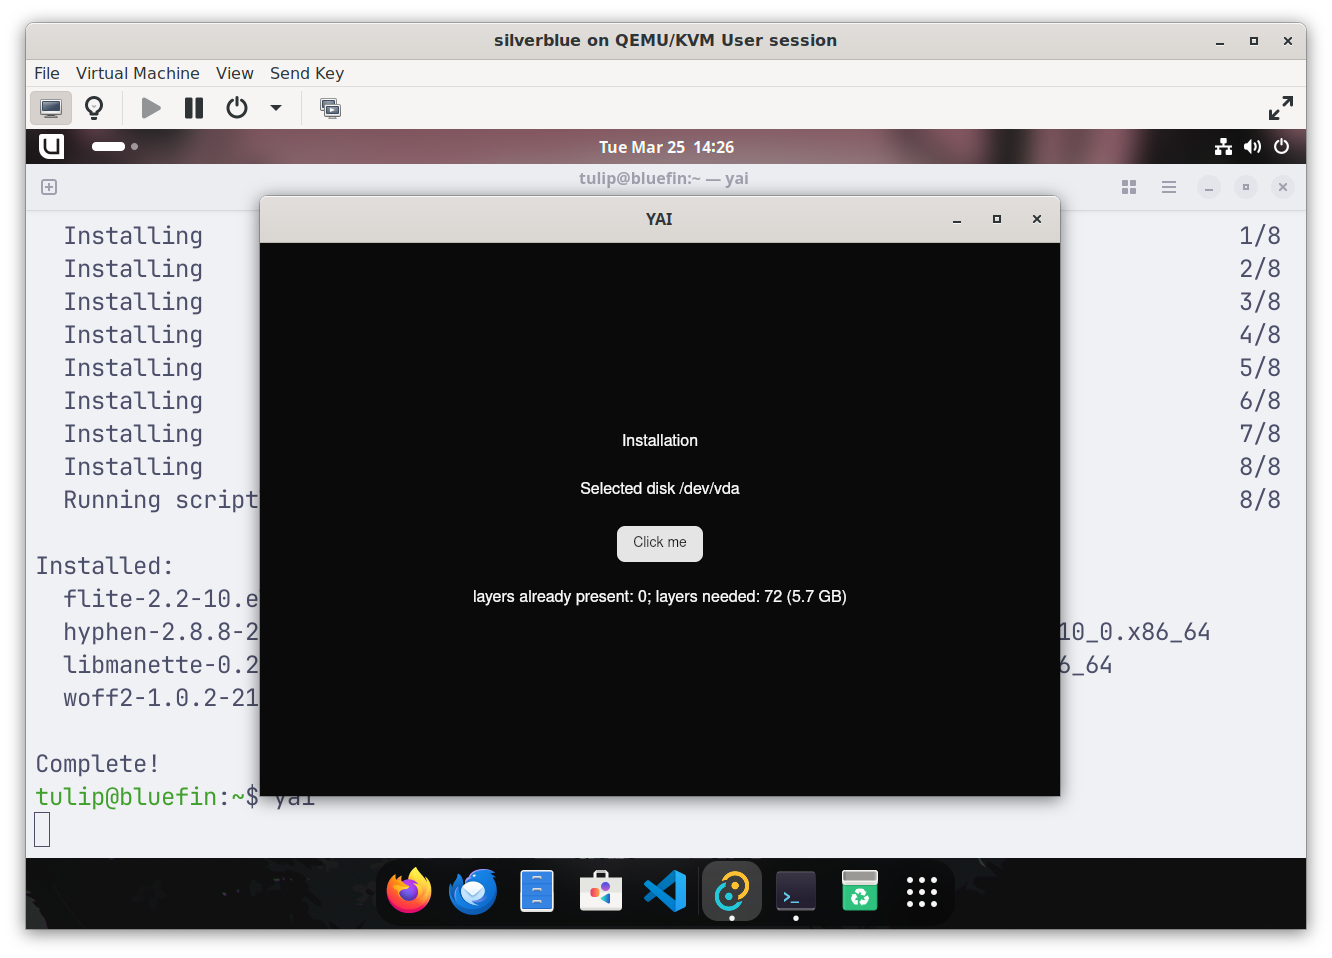Show all applications grid
Screen dimensions: 1332x958
922,891
